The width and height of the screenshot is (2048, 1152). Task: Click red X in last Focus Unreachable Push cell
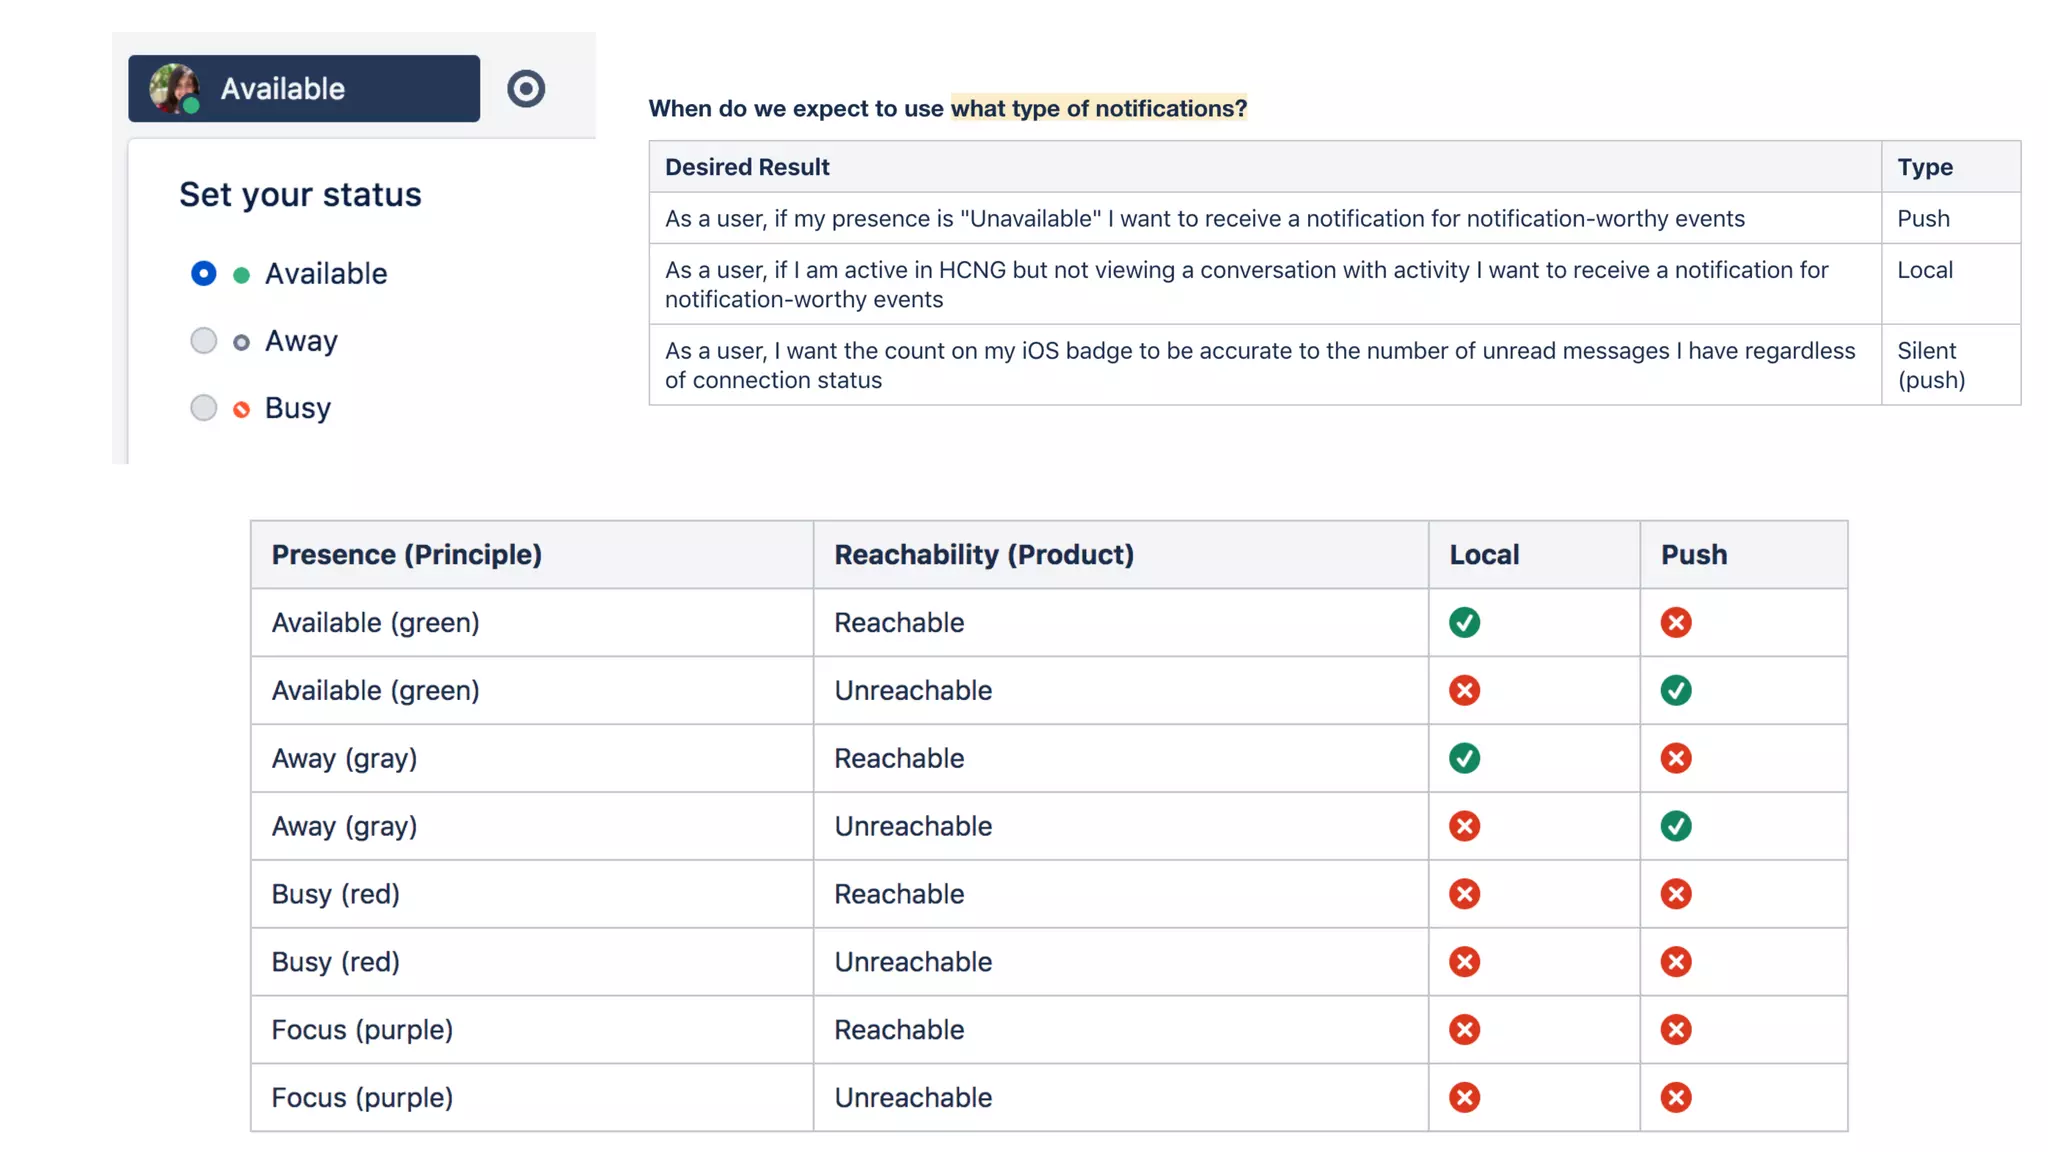1676,1097
